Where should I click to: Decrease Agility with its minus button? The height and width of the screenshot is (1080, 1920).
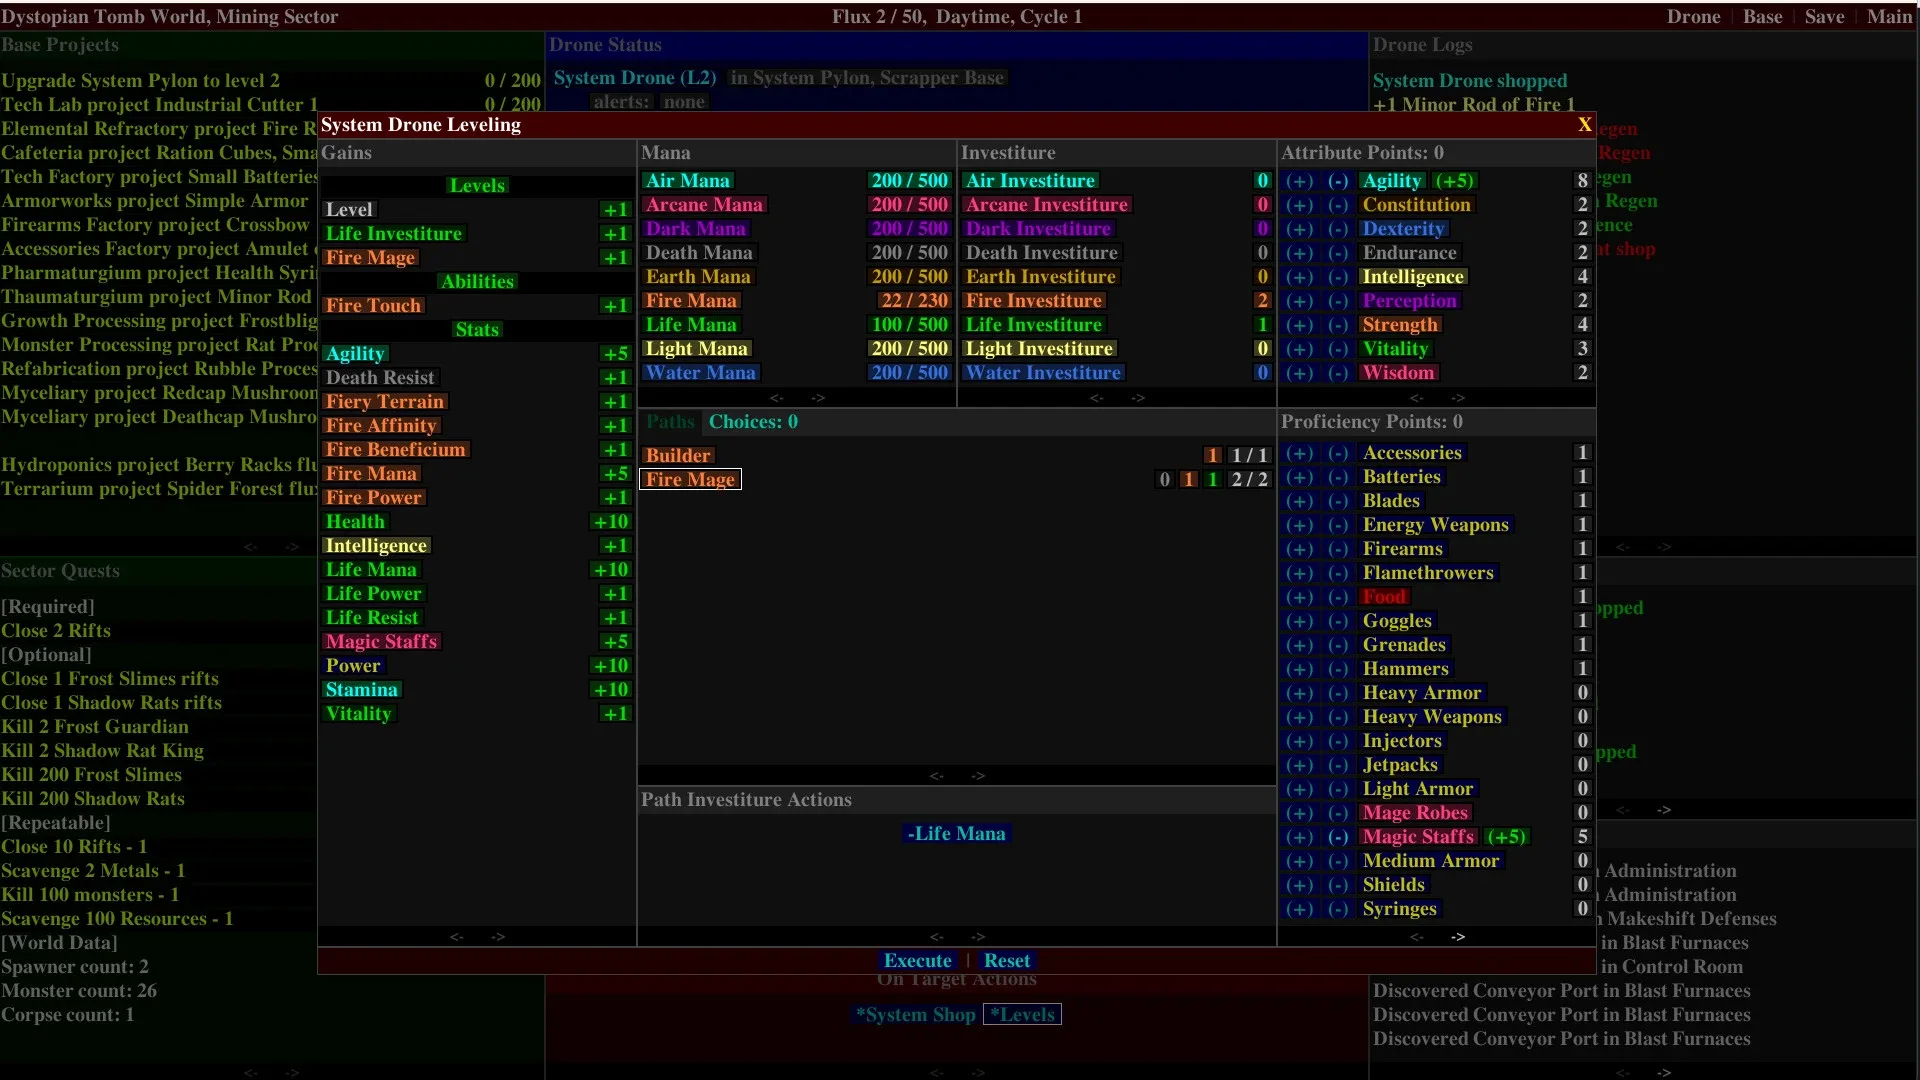click(1338, 181)
